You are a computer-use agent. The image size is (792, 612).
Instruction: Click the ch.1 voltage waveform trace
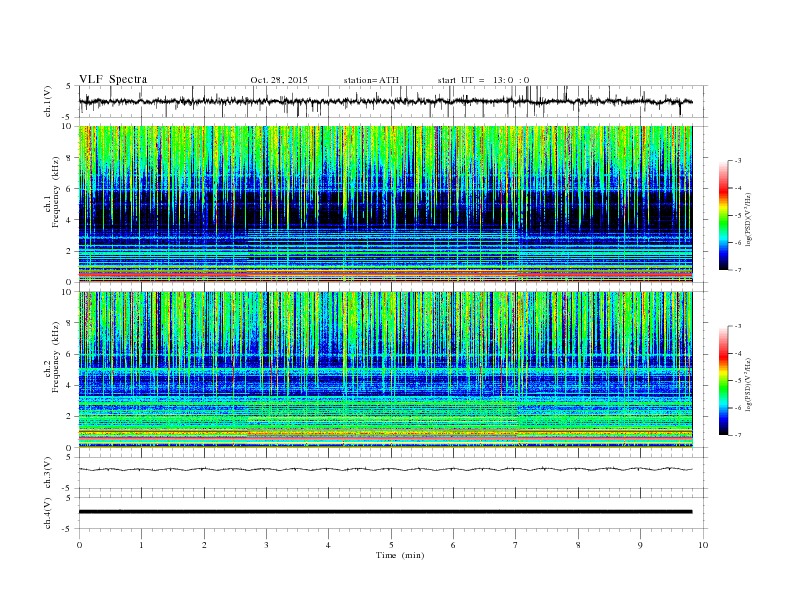pos(385,101)
